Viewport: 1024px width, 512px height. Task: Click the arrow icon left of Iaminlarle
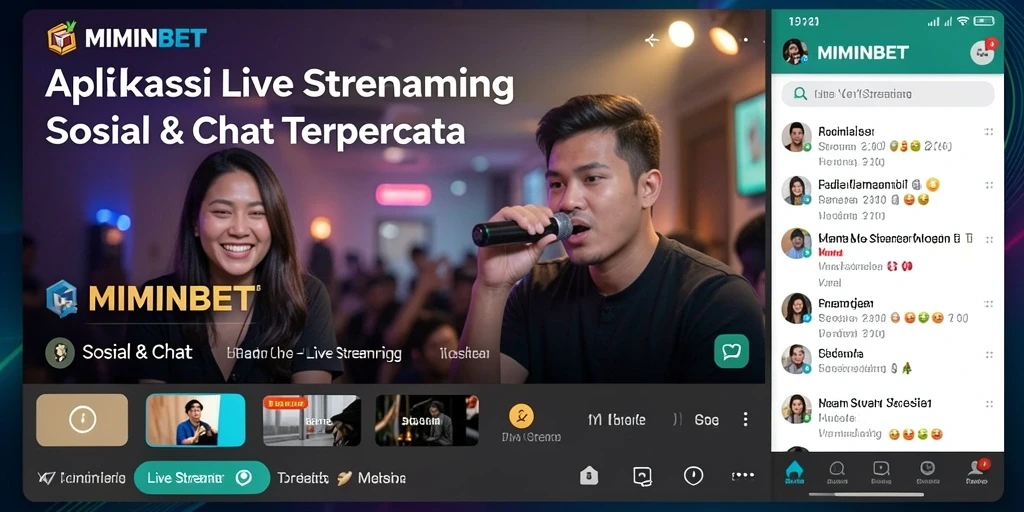point(47,478)
